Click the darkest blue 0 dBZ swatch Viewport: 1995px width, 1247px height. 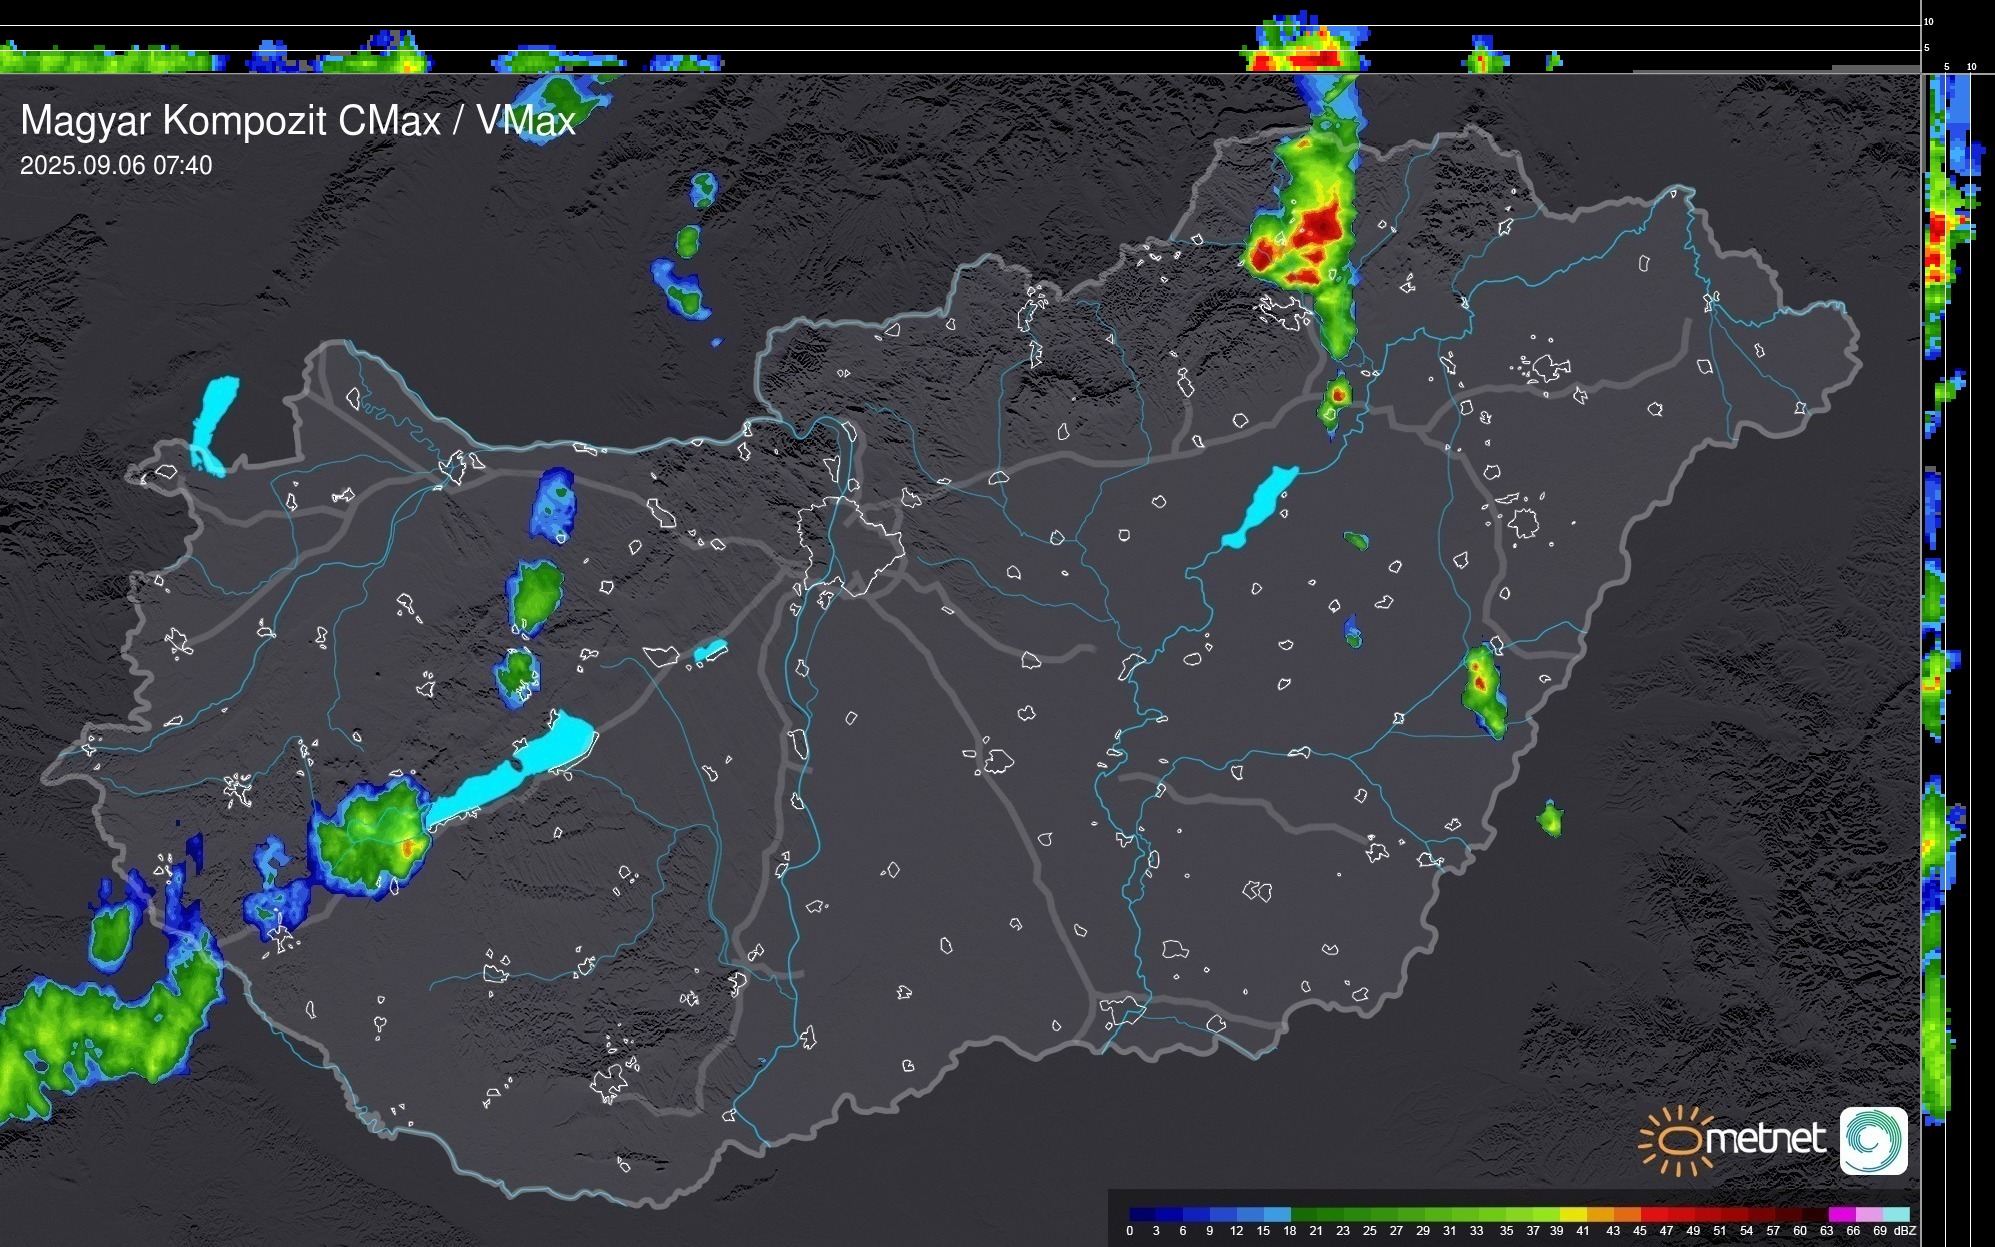click(1142, 1214)
